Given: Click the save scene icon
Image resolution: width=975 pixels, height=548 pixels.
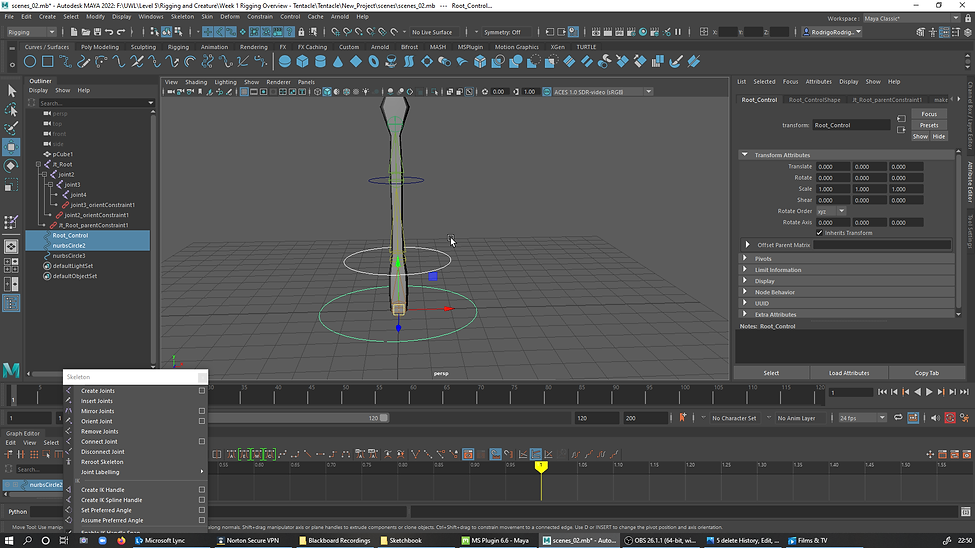Looking at the screenshot, I should 98,32.
